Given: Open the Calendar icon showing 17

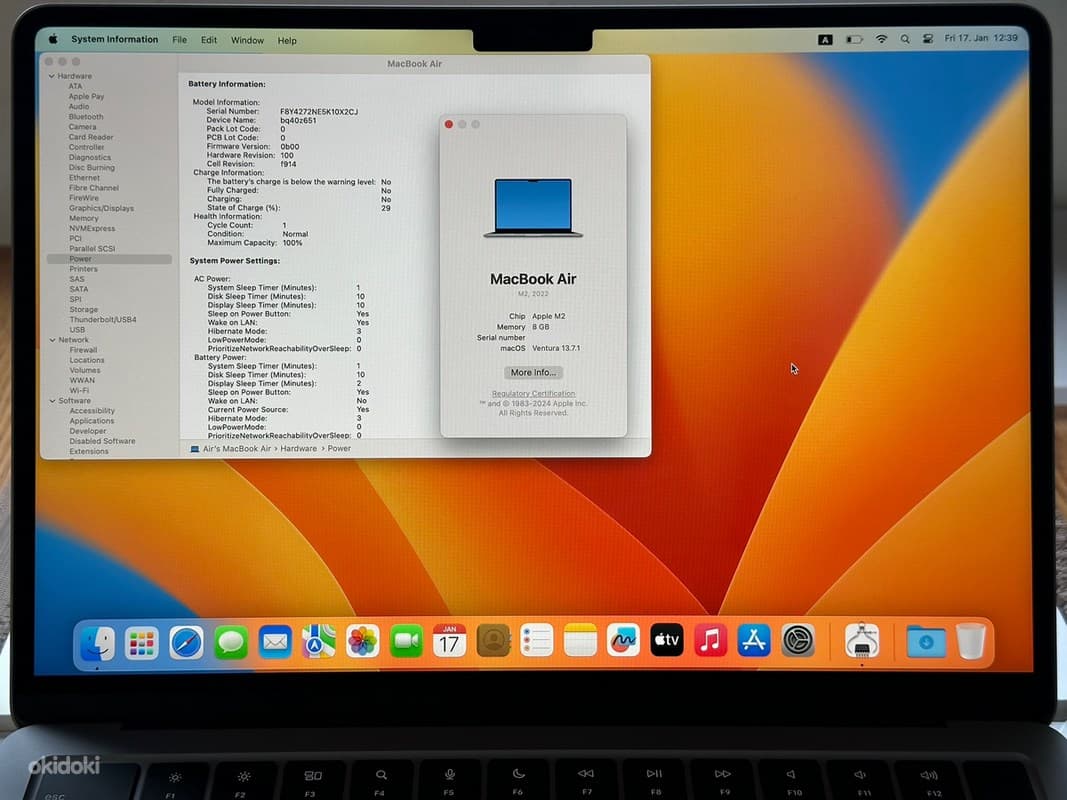Looking at the screenshot, I should [450, 641].
